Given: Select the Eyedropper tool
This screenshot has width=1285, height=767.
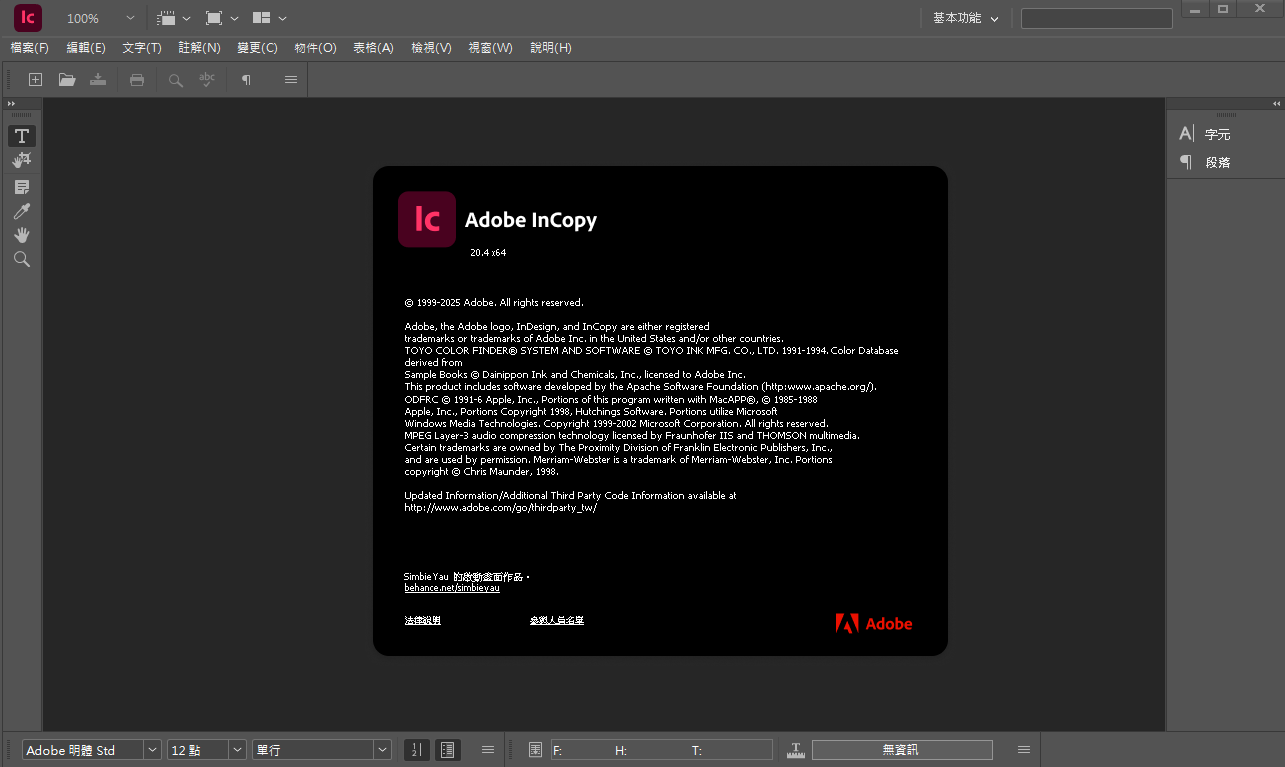Looking at the screenshot, I should [x=21, y=211].
